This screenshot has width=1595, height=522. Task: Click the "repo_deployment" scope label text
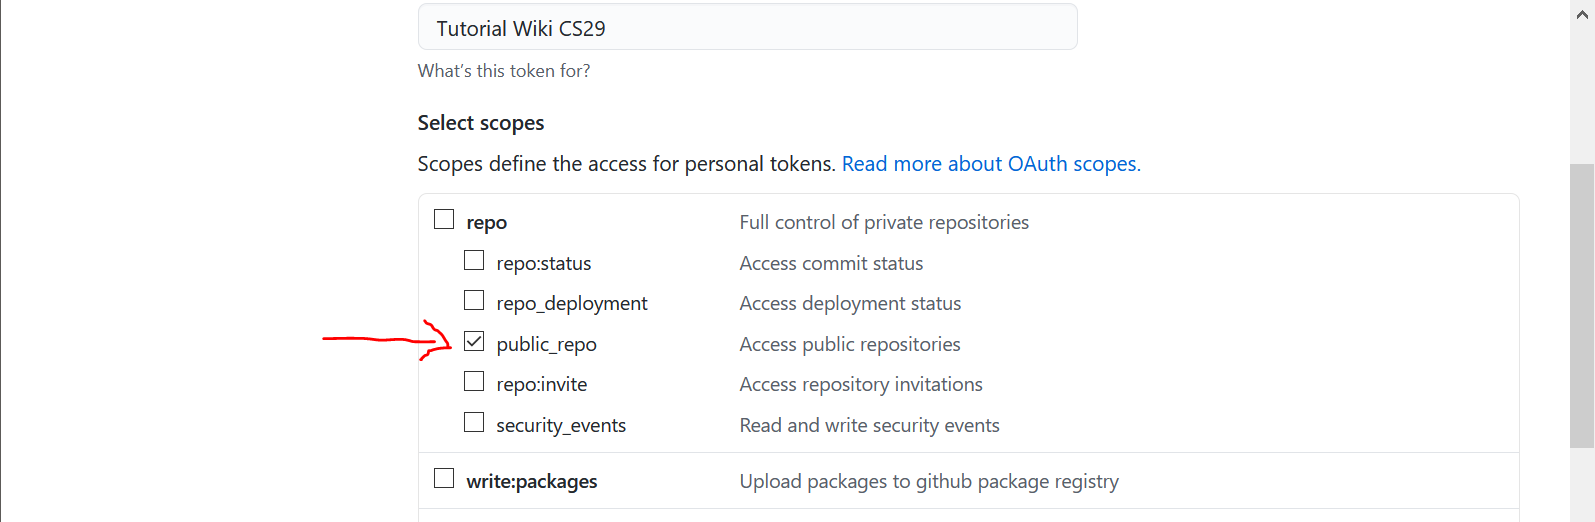coord(571,304)
